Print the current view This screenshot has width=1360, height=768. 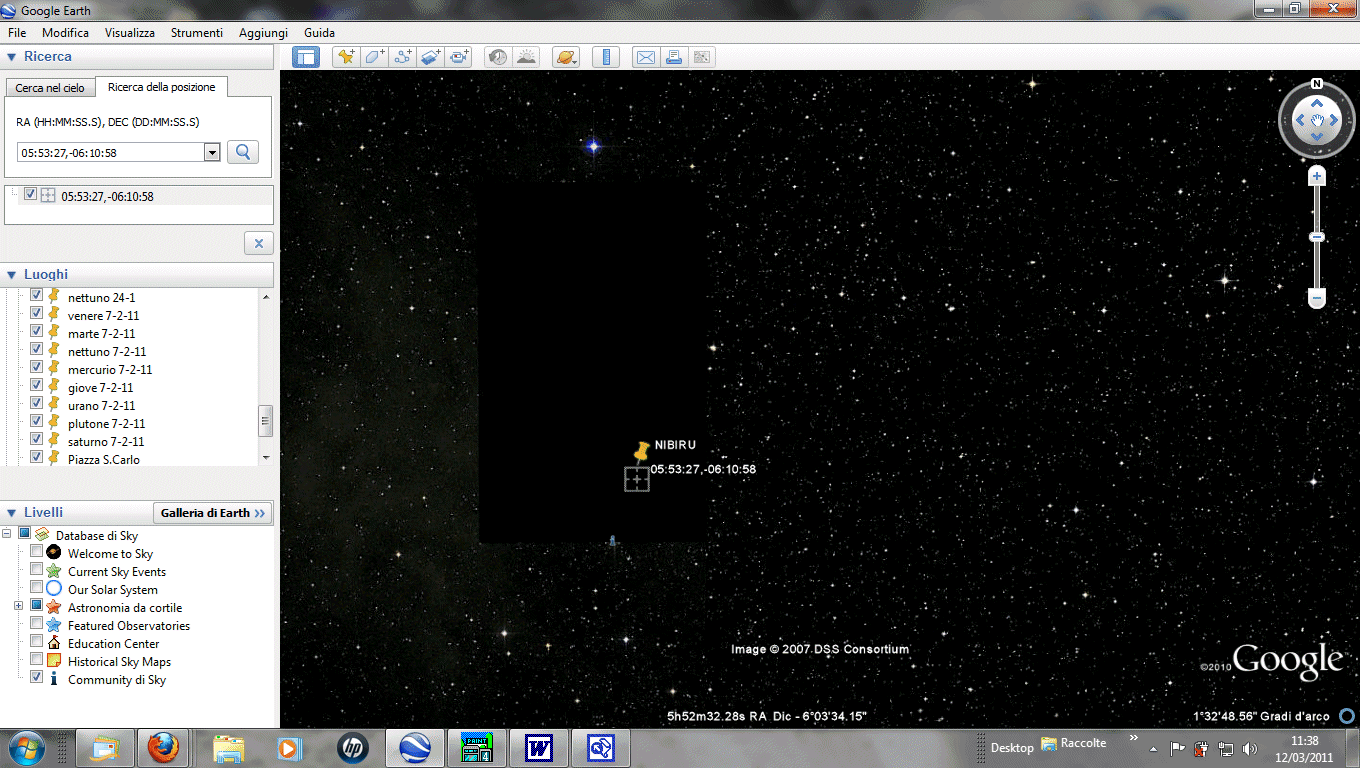(673, 57)
